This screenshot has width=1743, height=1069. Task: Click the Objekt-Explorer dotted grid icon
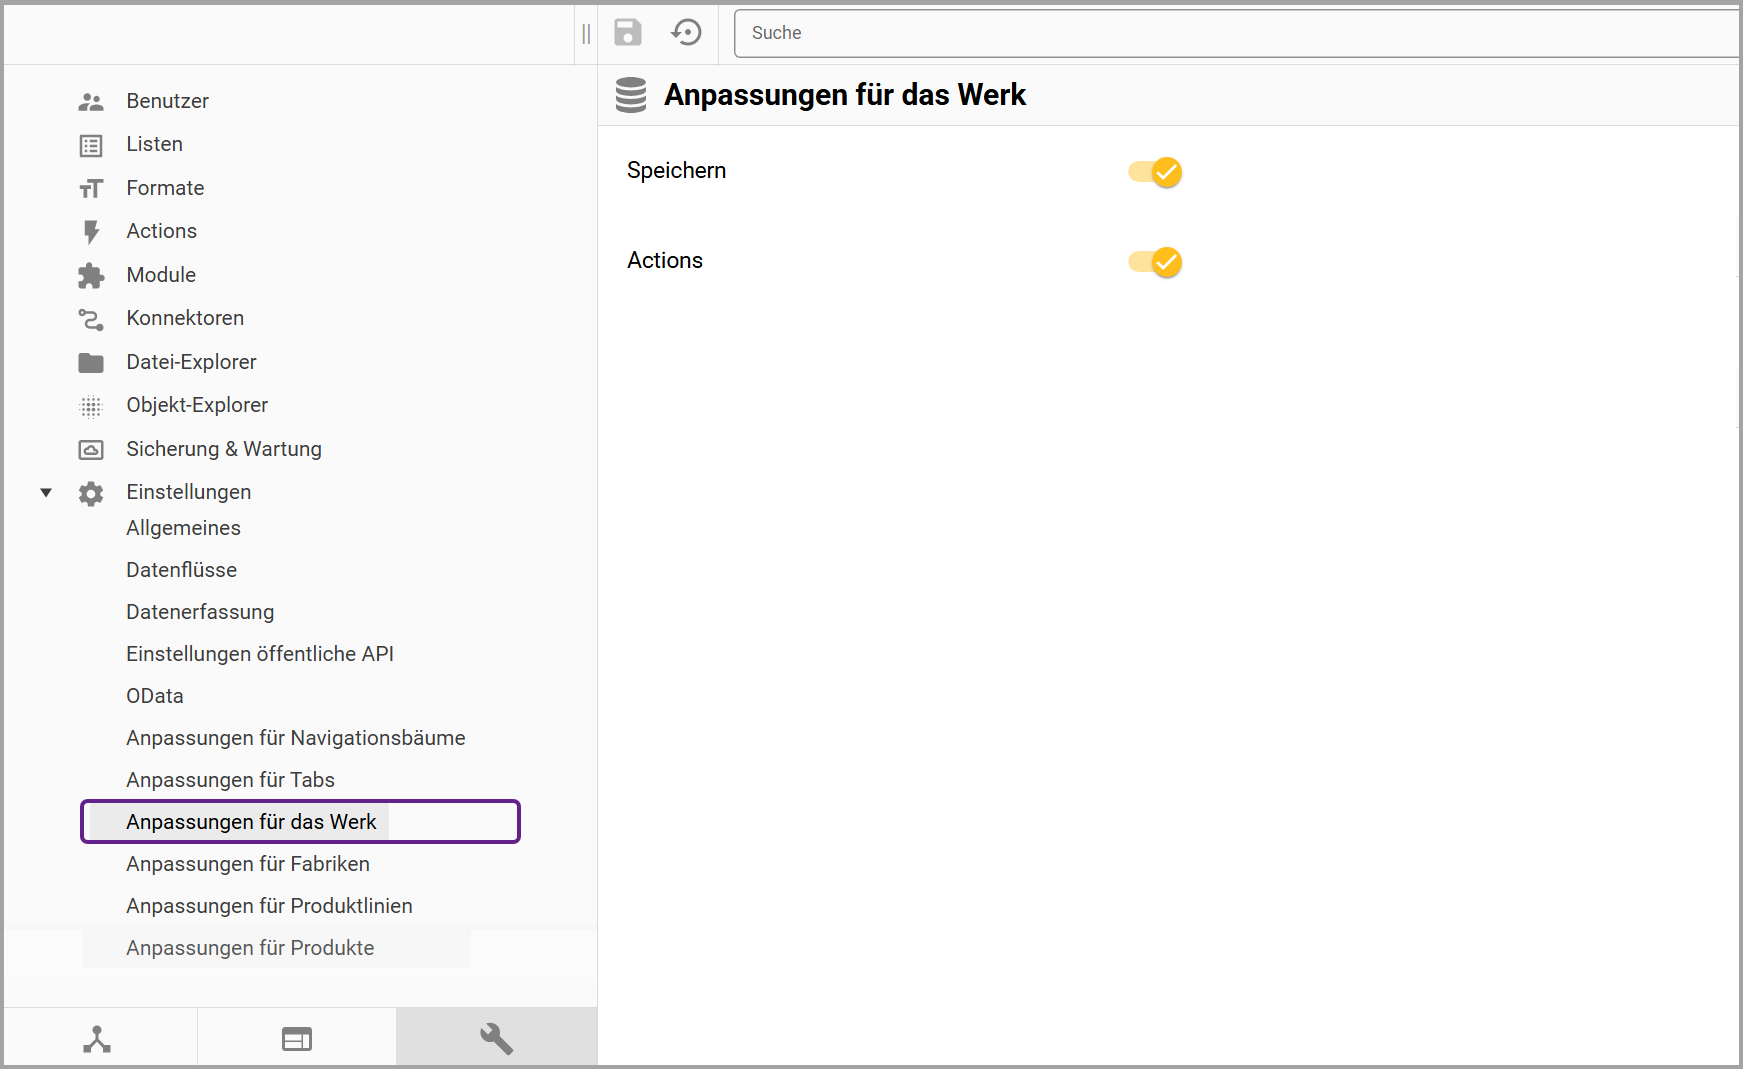tap(91, 406)
